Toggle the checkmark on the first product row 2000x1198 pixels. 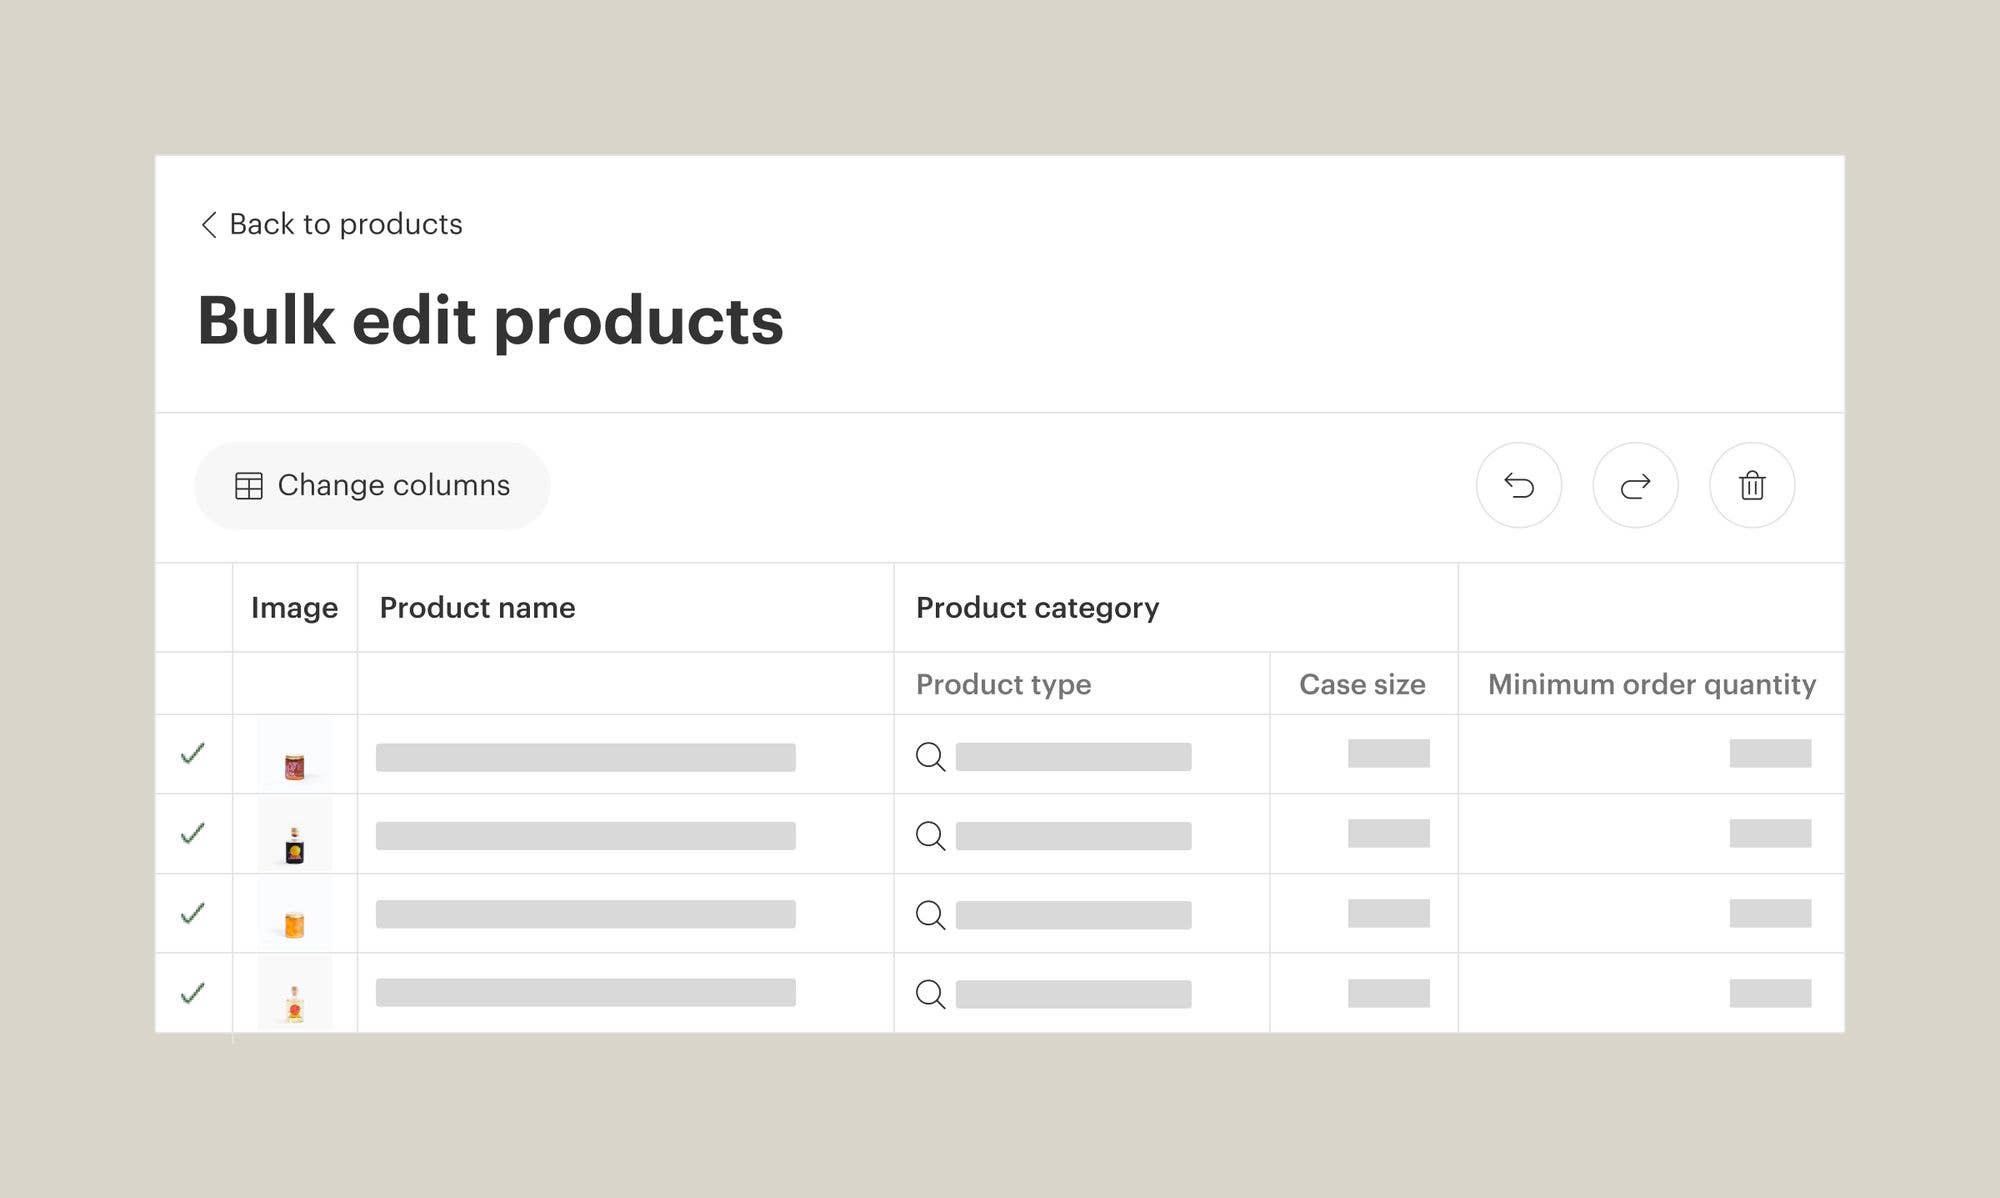coord(193,753)
